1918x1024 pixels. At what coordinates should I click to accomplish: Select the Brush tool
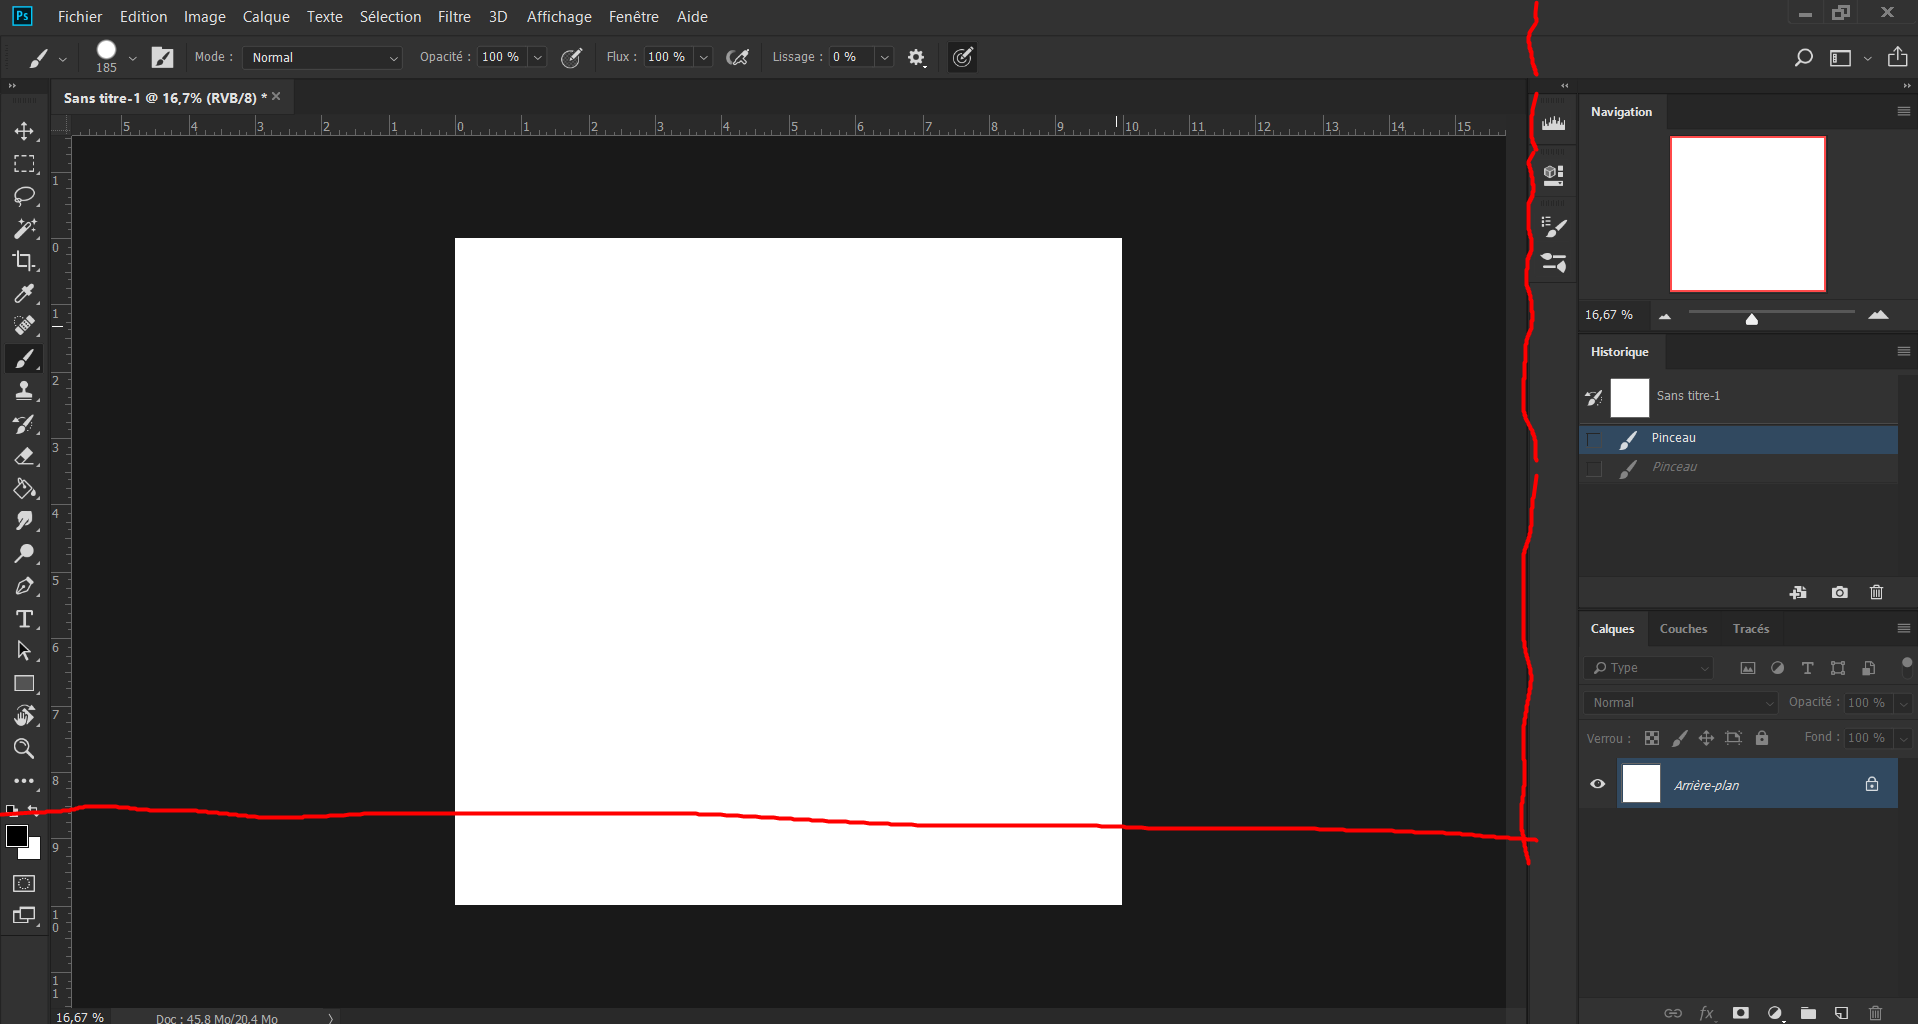point(25,358)
